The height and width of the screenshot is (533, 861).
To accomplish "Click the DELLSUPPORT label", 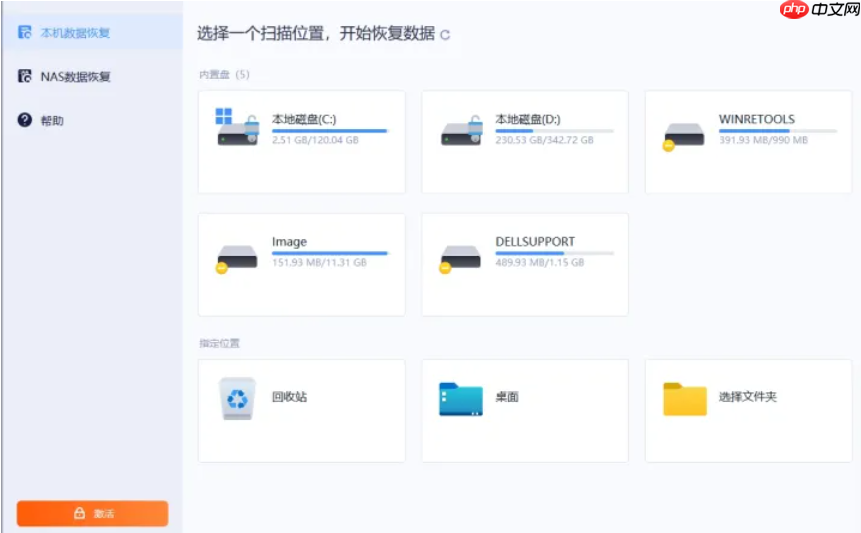I will [x=535, y=242].
